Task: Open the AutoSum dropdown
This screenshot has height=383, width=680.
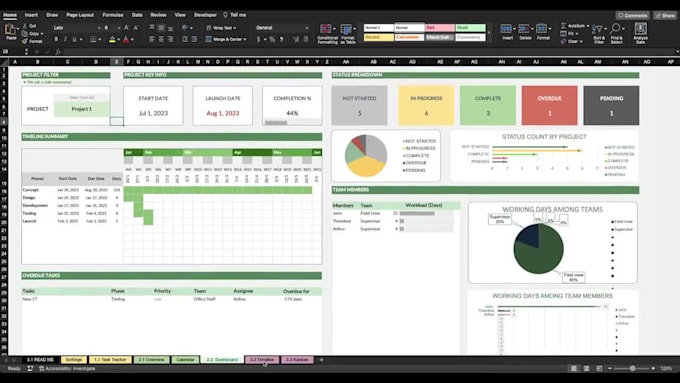Action: pyautogui.click(x=588, y=26)
